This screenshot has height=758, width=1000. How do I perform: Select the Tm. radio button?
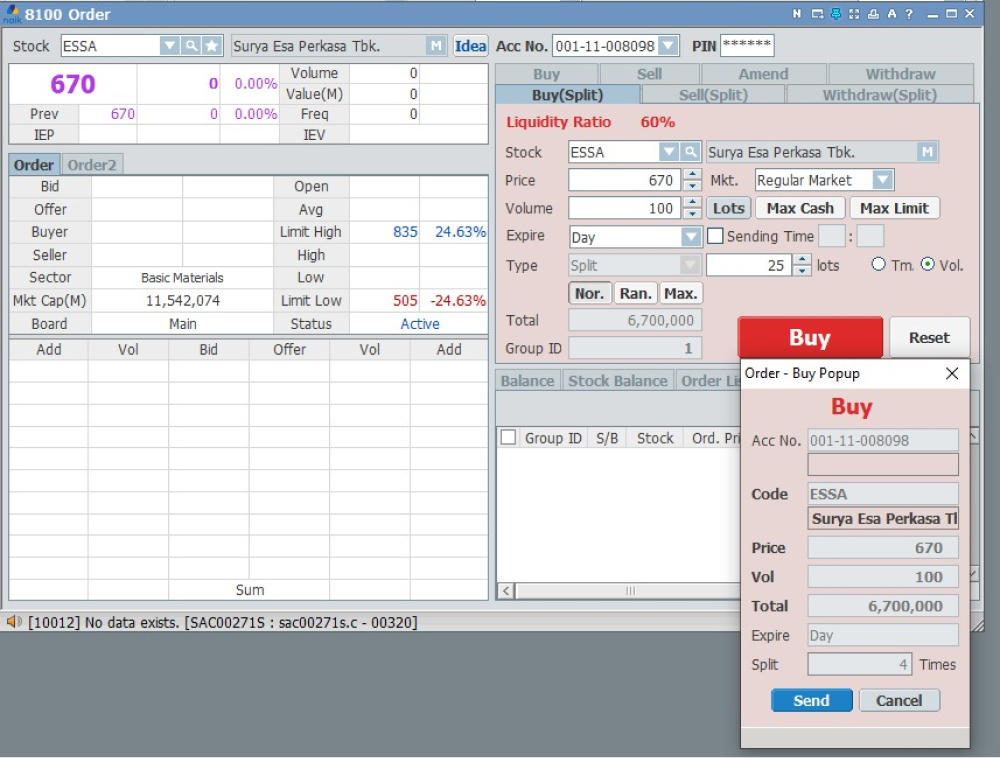tap(879, 265)
